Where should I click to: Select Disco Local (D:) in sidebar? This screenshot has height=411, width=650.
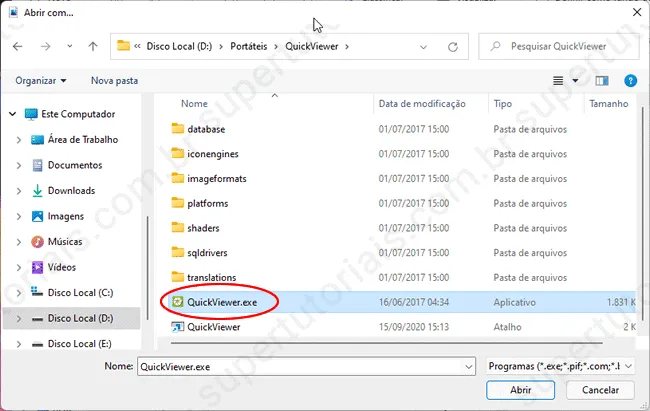[x=80, y=318]
